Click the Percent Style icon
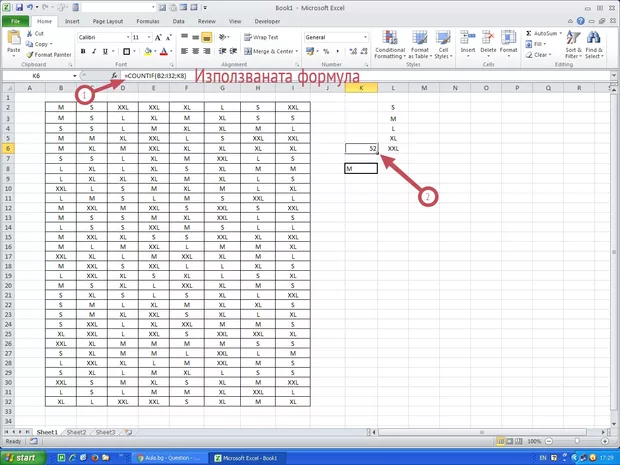 tap(326, 51)
